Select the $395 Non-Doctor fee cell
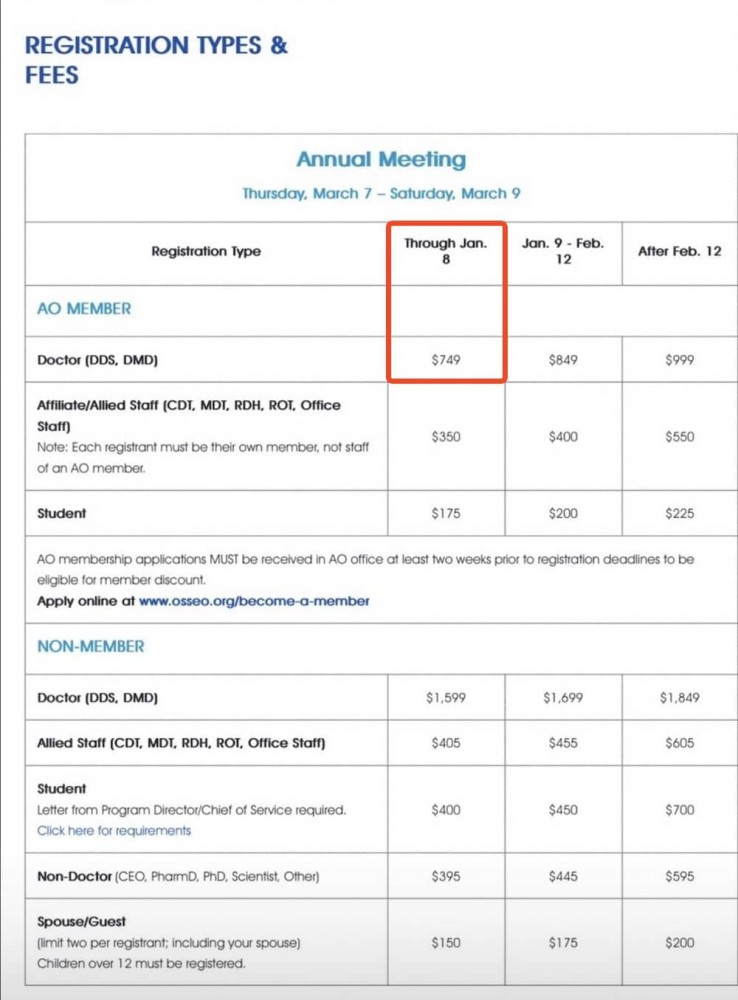Viewport: 738px width, 1000px height. point(446,876)
